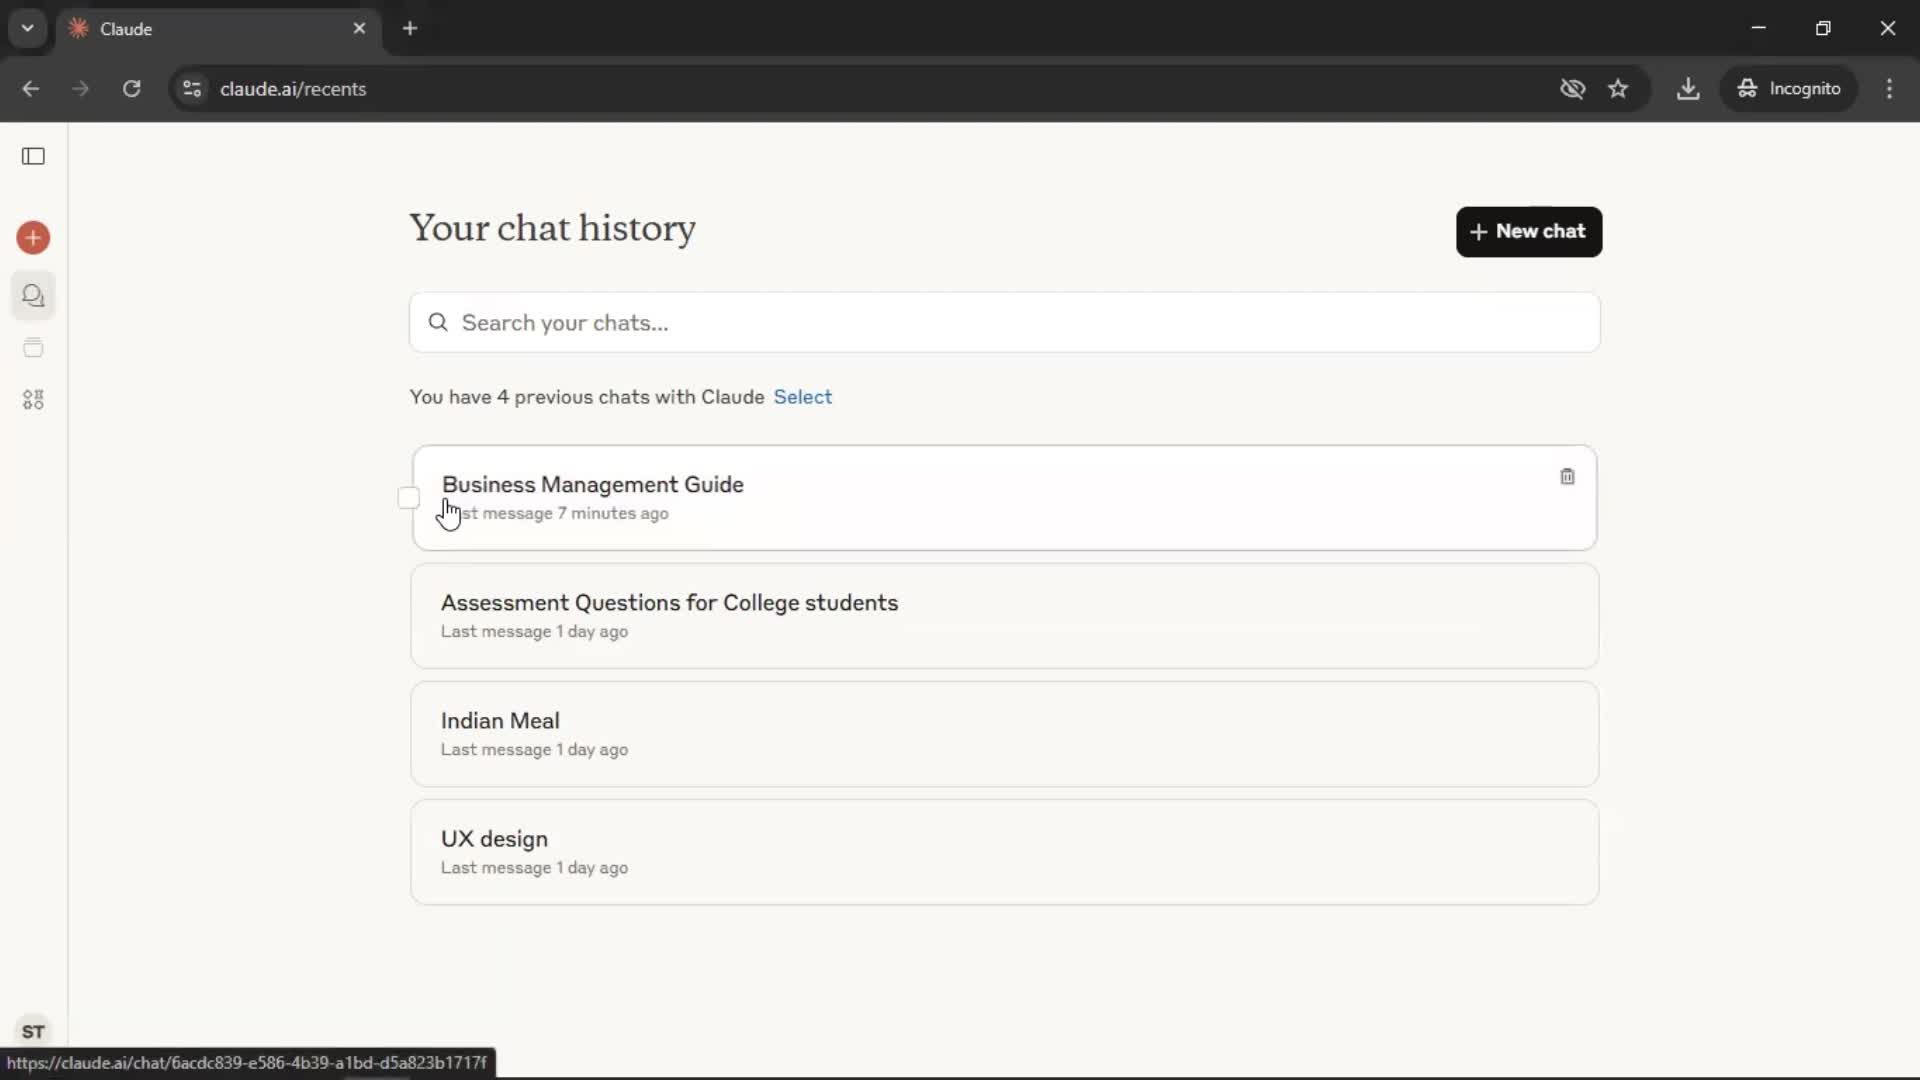The image size is (1920, 1080).
Task: Open the Indian Meal chat
Action: pyautogui.click(x=1004, y=734)
